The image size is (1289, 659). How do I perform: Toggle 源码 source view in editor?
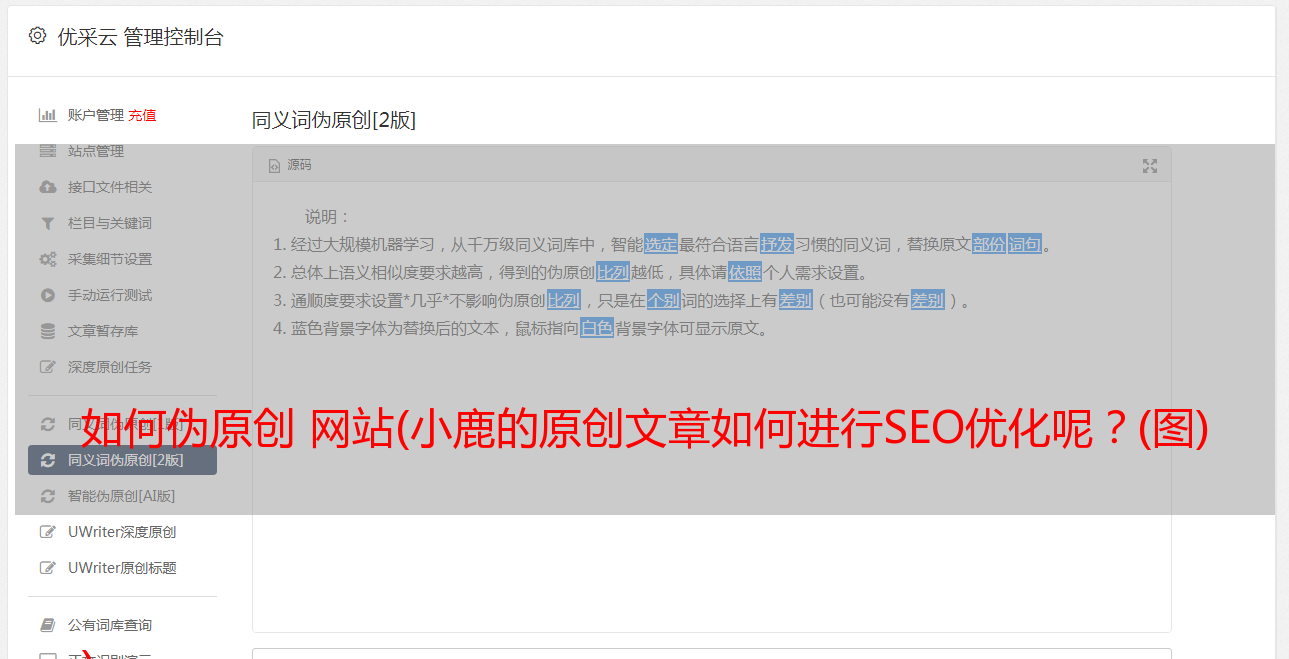290,165
